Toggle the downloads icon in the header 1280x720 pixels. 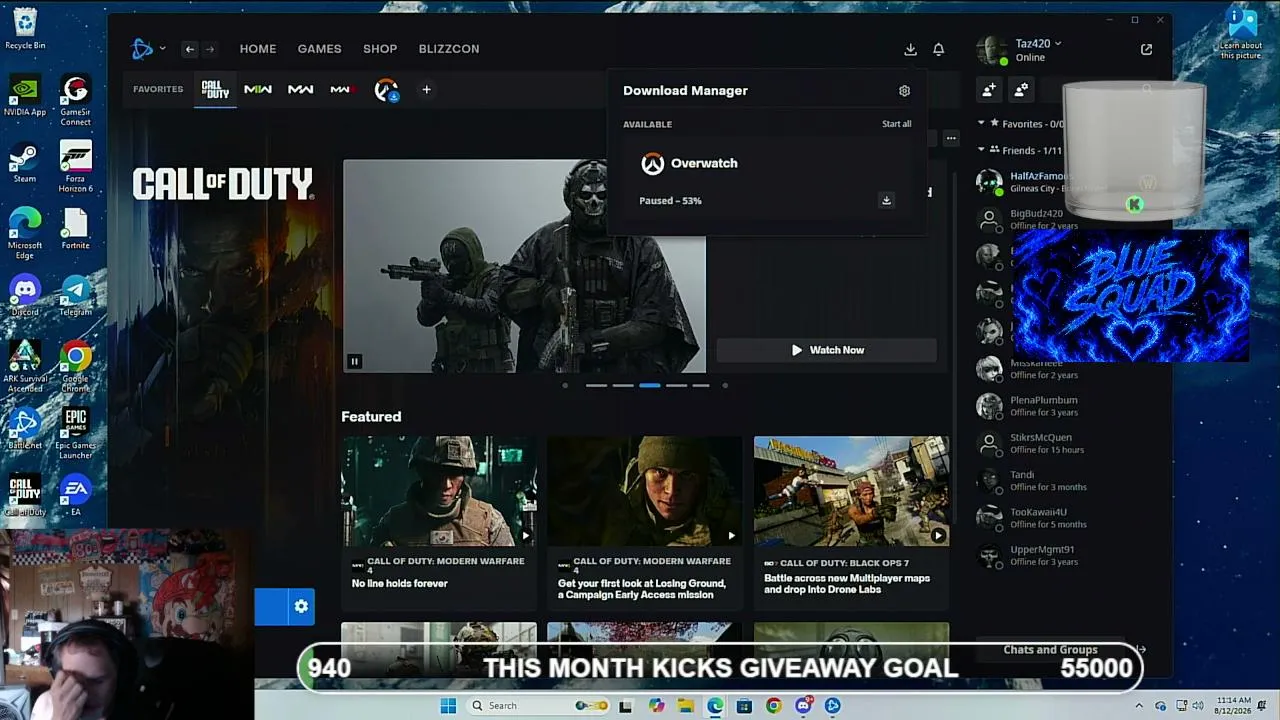click(910, 49)
